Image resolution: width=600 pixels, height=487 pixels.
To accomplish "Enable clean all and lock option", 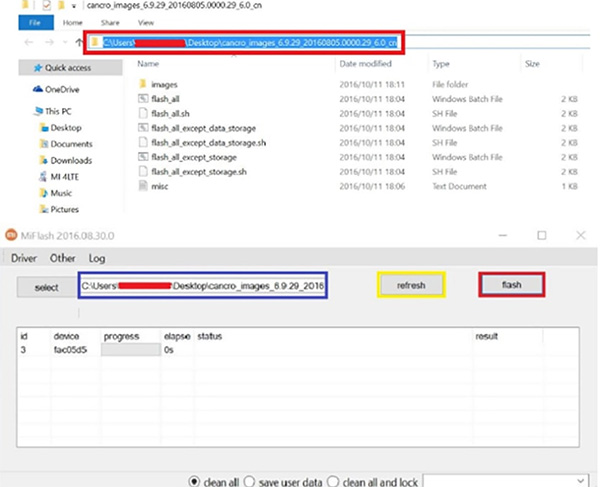I will [335, 481].
